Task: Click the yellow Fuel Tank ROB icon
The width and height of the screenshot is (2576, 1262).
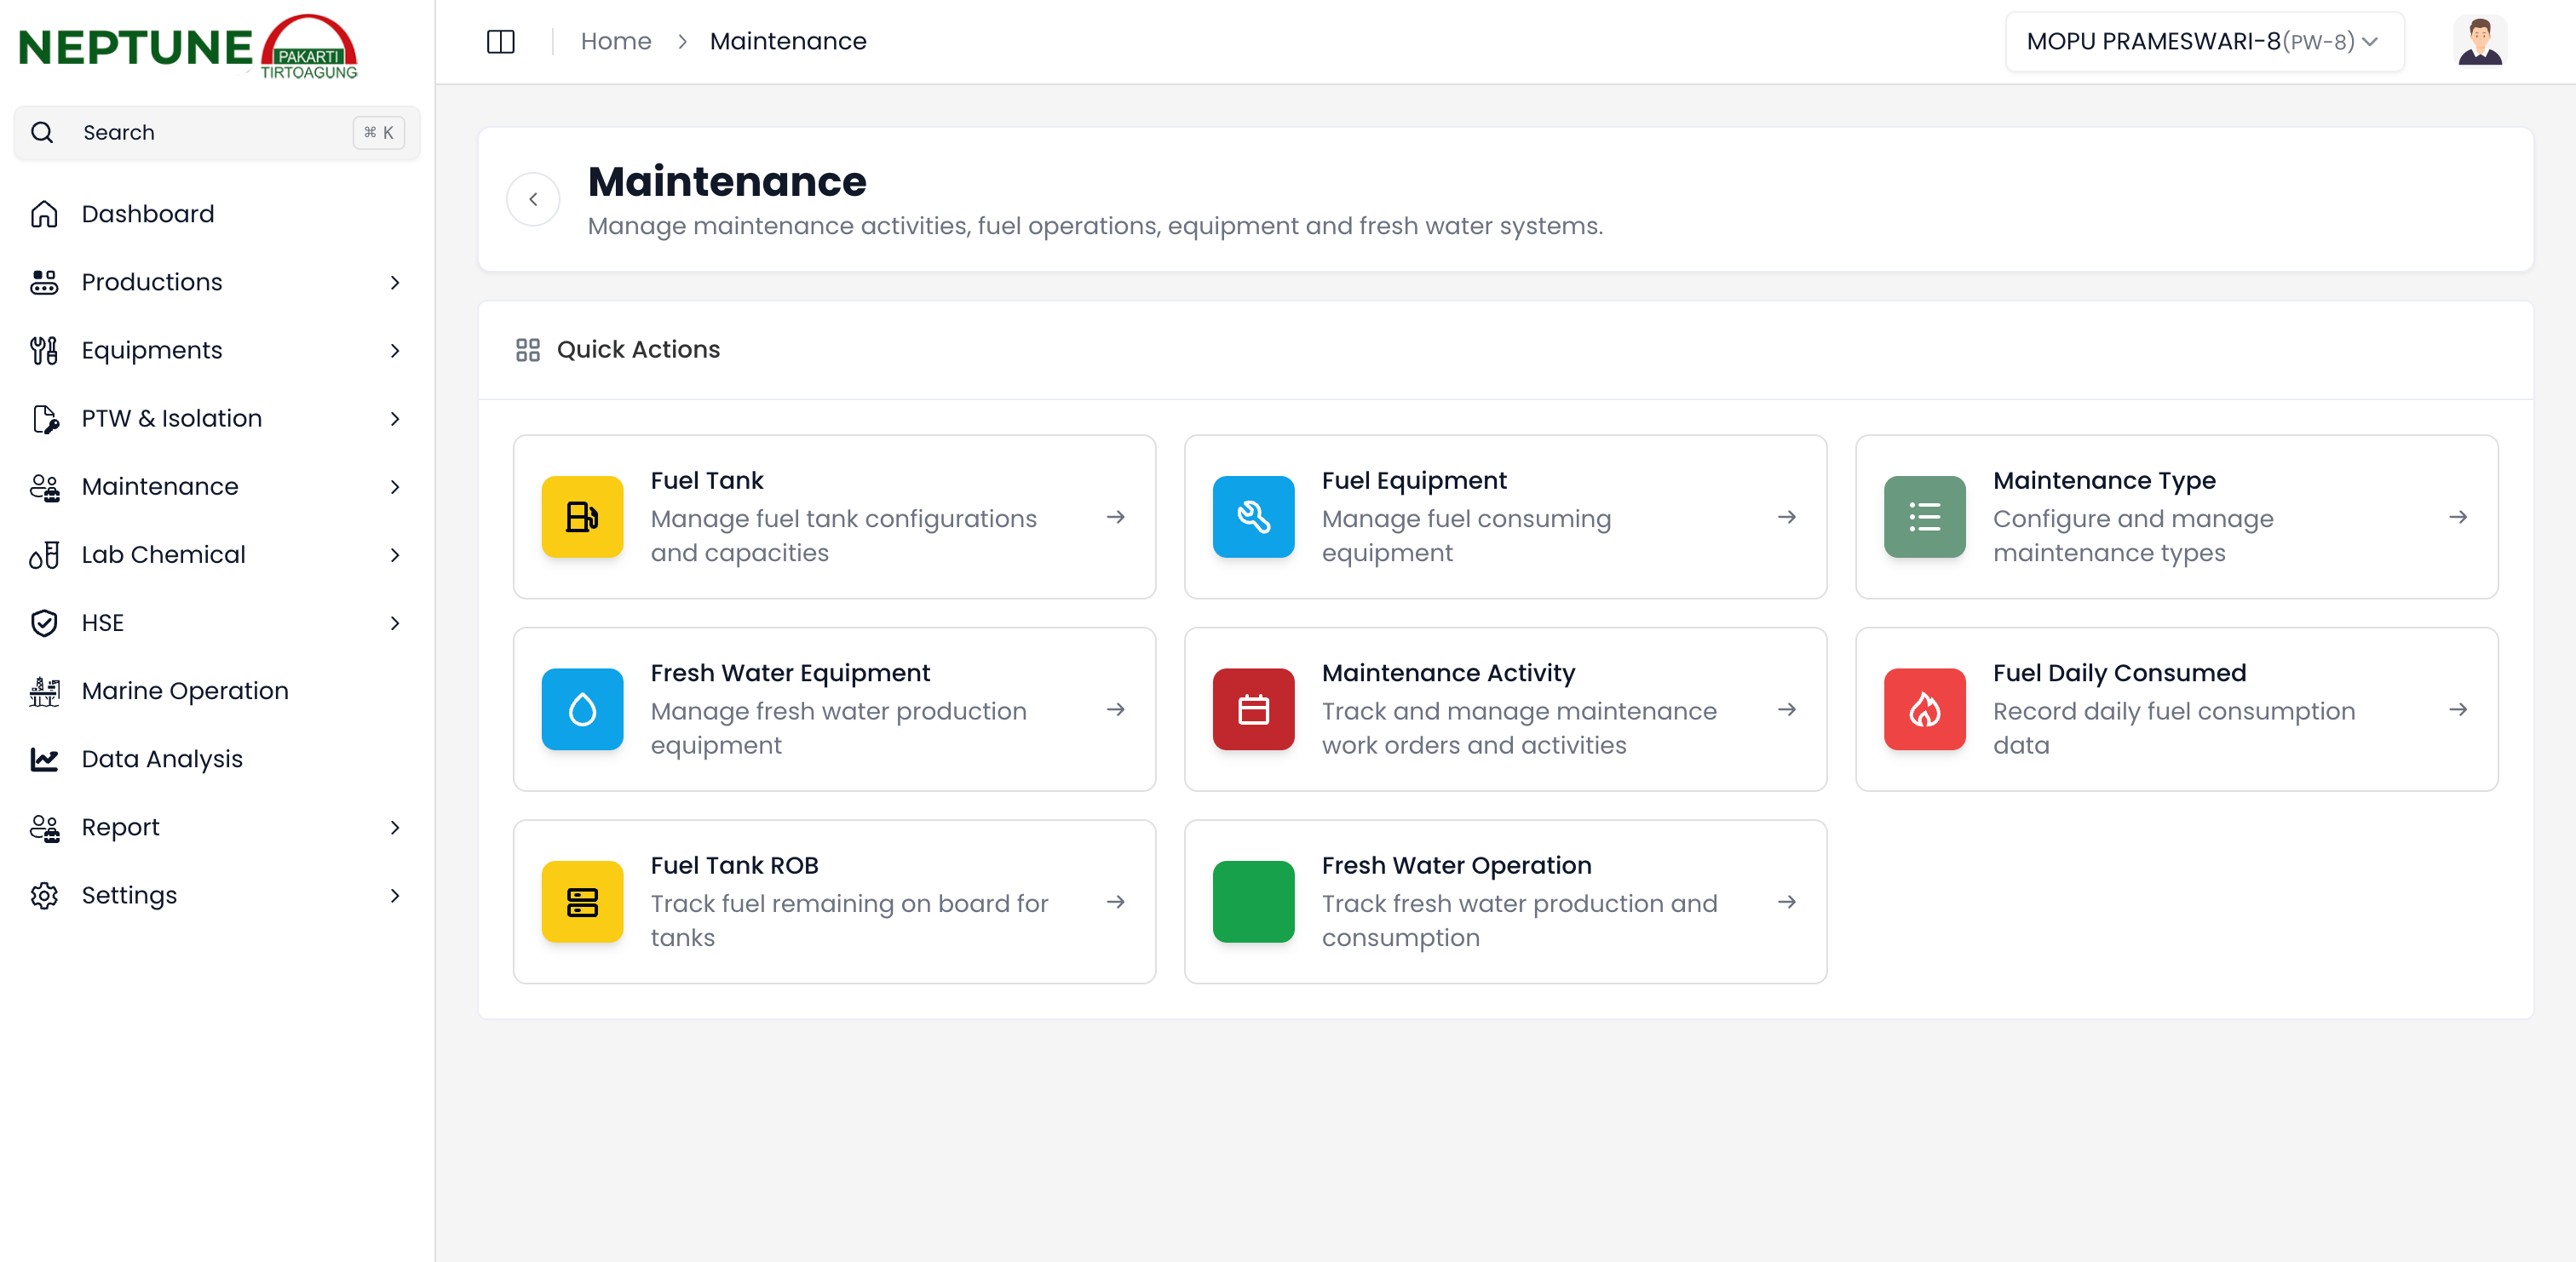Action: (x=582, y=902)
